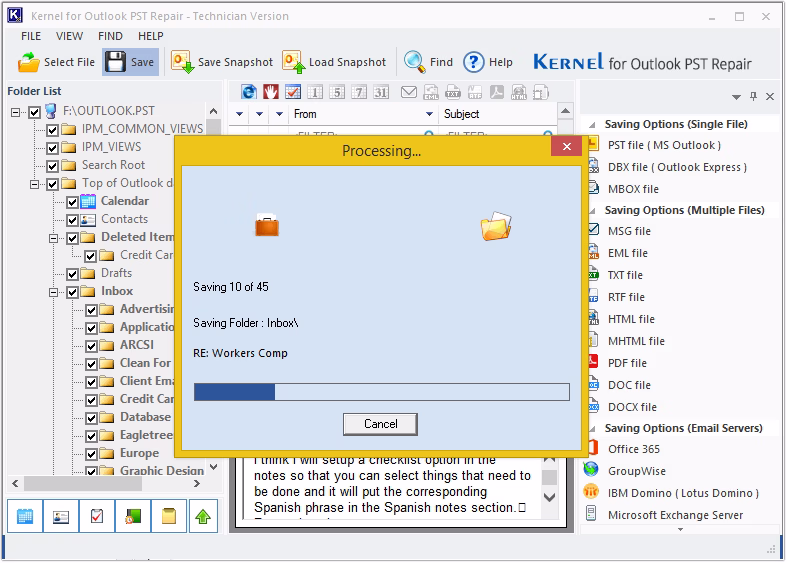Click the yellow notes icon in bottom bar
787x563 pixels.
169,516
